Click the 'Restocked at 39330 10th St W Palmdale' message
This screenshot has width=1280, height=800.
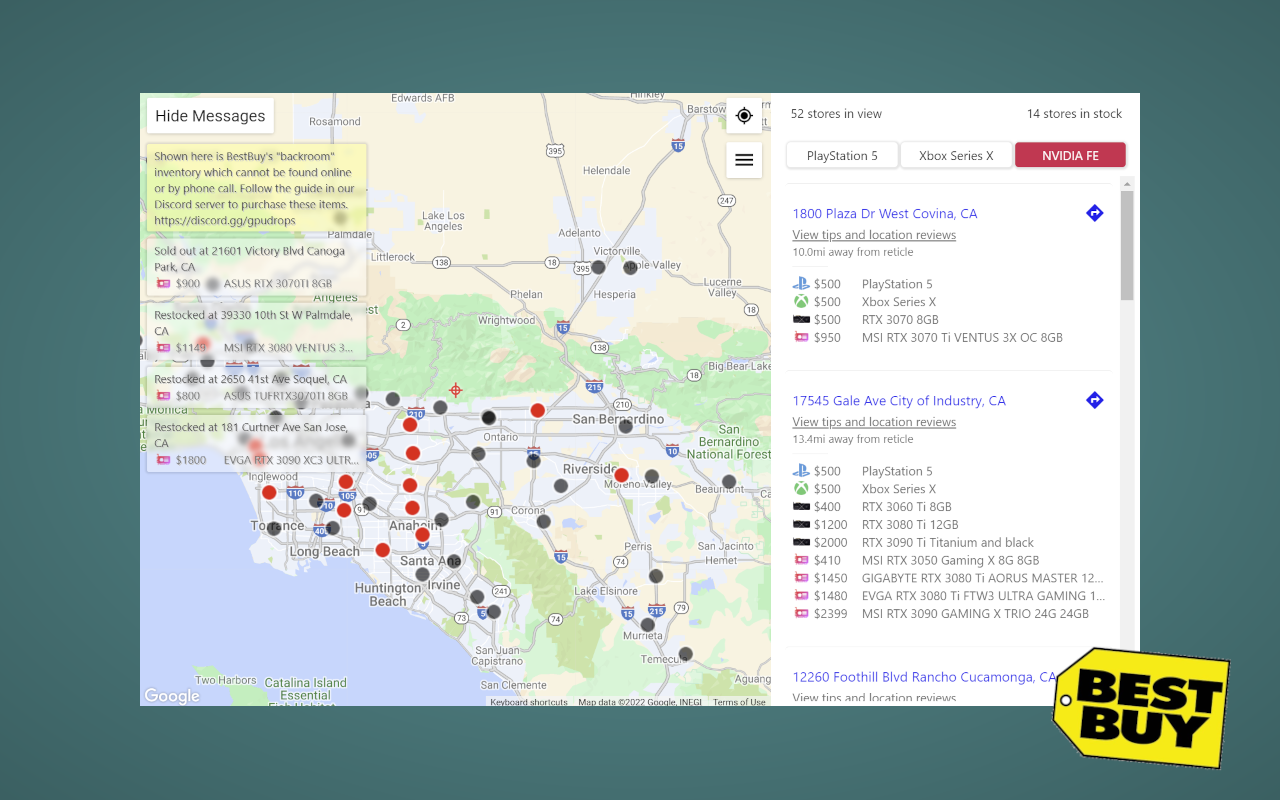pos(256,331)
